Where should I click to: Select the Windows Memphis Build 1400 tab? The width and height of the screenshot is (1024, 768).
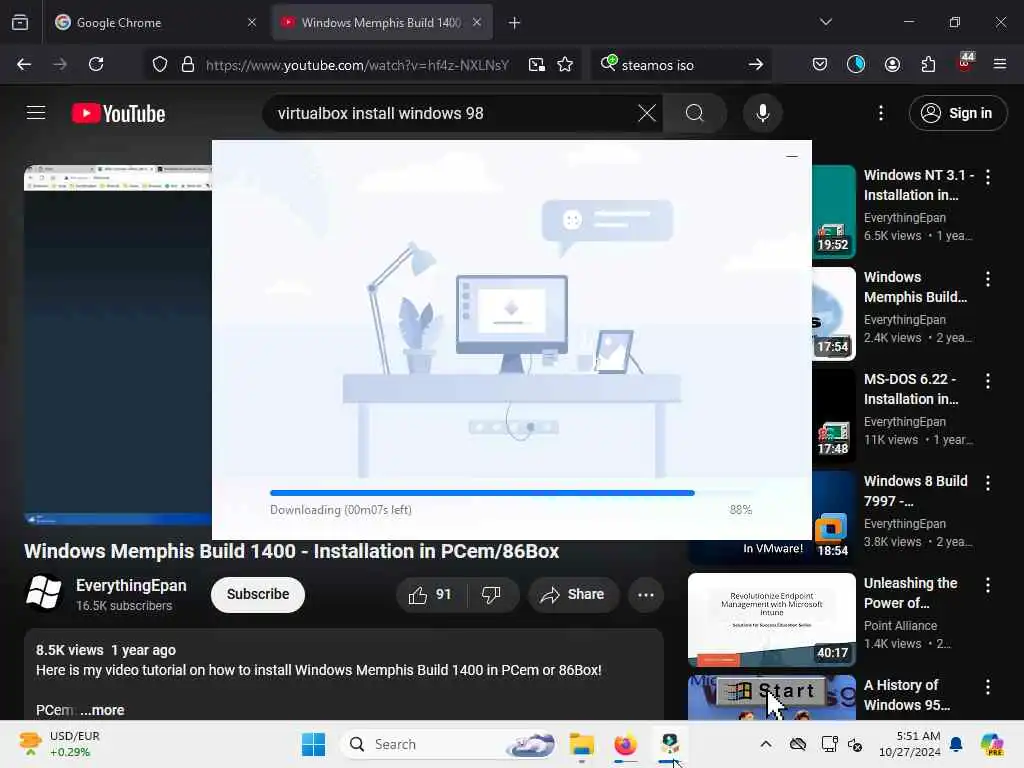[x=382, y=22]
